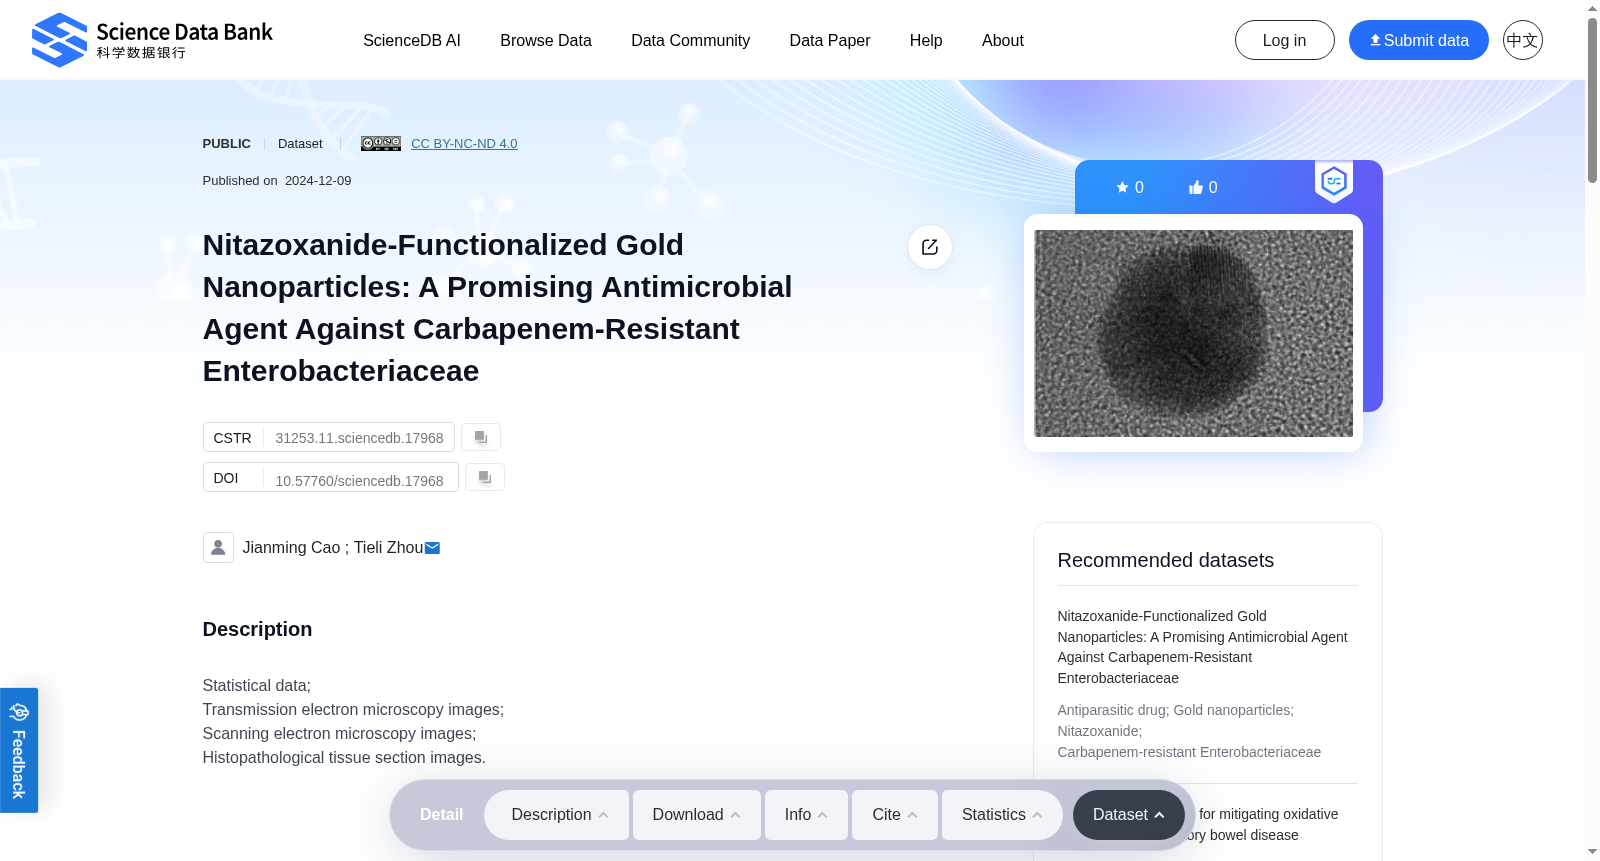This screenshot has width=1600, height=861.
Task: Open recommended Nitazoxanide-Functionalized Gold Nanoparticles dataset
Action: [x=1203, y=647]
